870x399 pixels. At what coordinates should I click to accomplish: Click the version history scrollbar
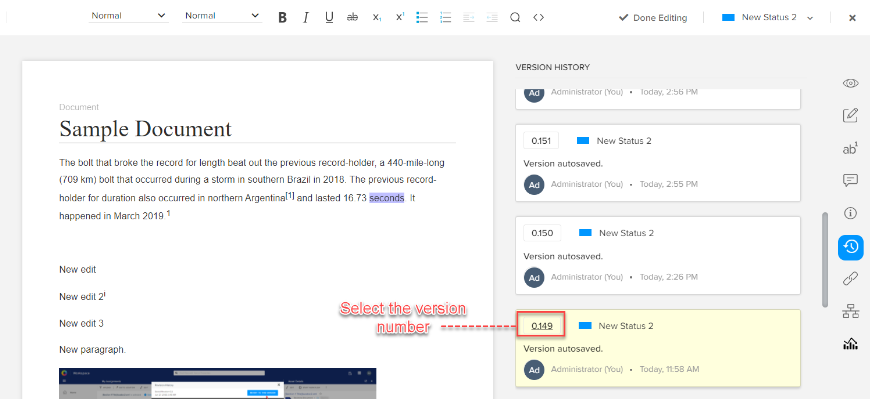coord(826,259)
